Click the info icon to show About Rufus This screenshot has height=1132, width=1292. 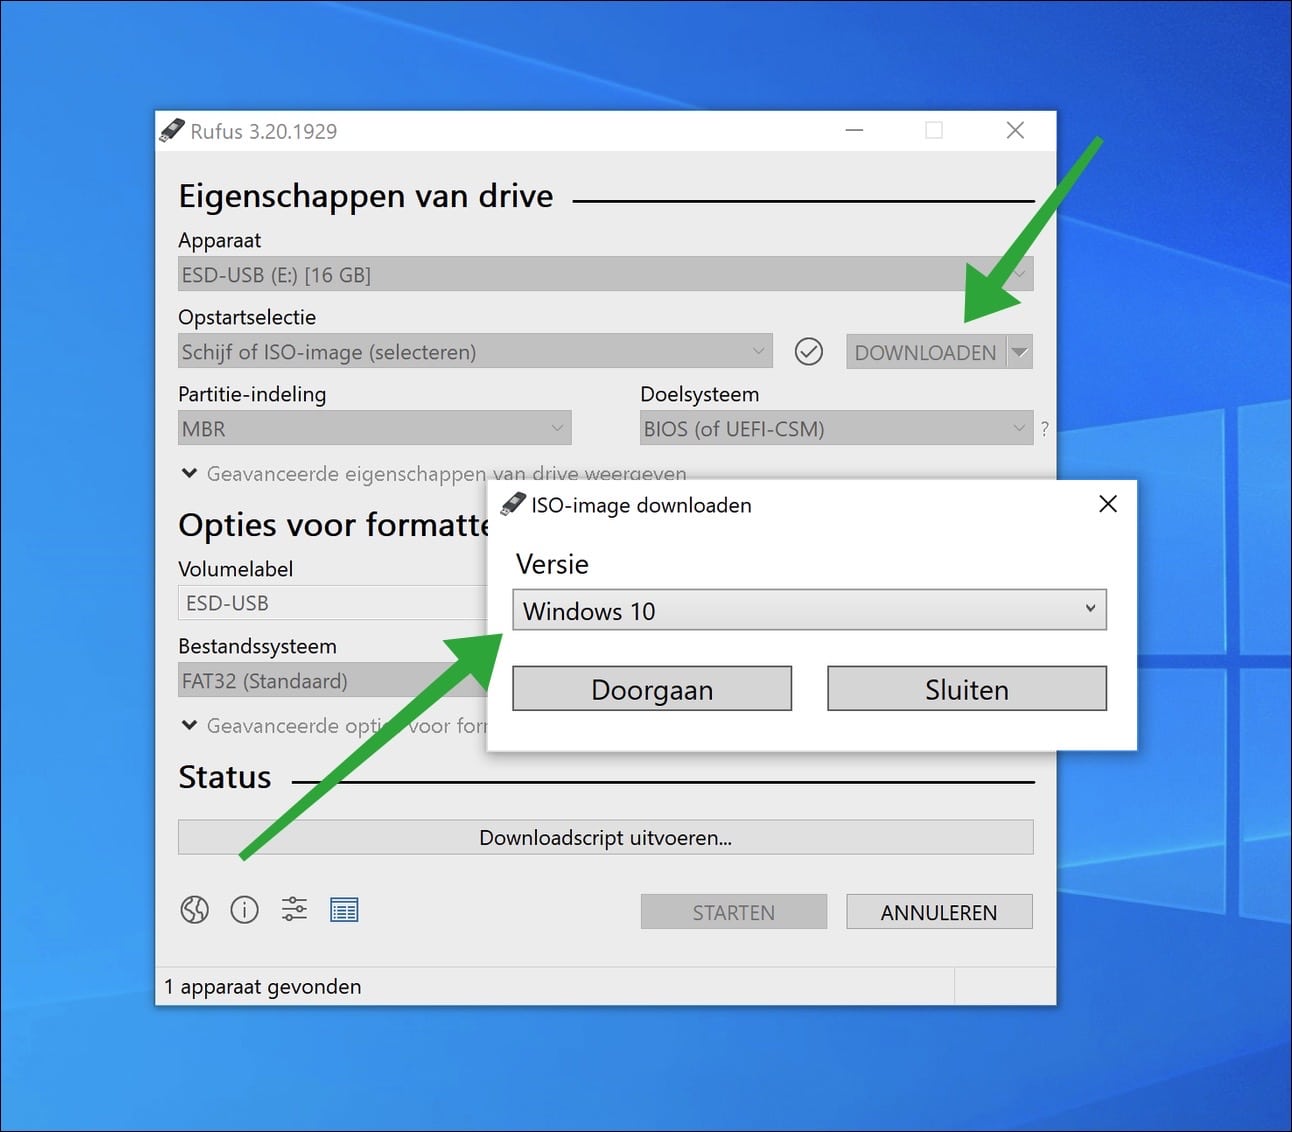(x=244, y=910)
